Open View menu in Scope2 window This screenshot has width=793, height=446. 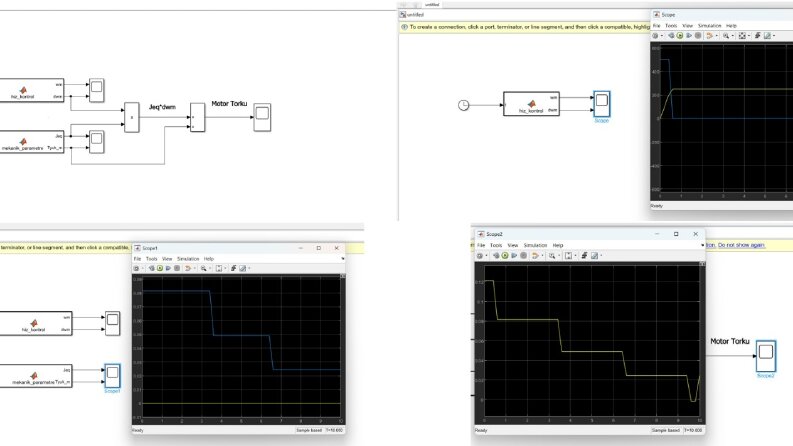point(513,245)
